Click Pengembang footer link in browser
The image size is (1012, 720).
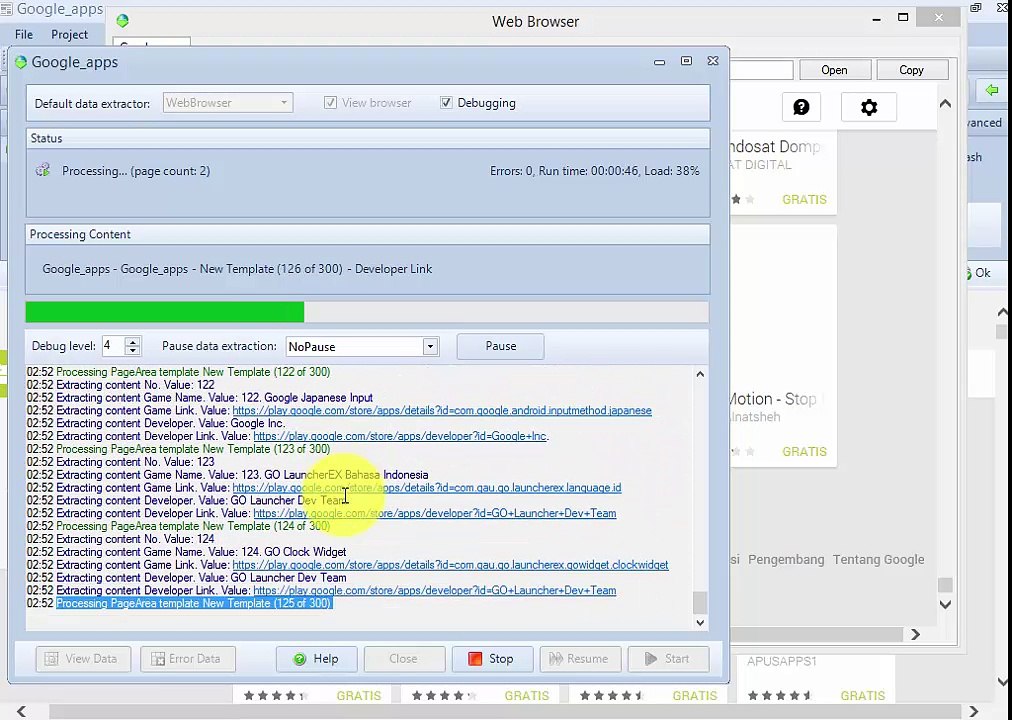786,560
